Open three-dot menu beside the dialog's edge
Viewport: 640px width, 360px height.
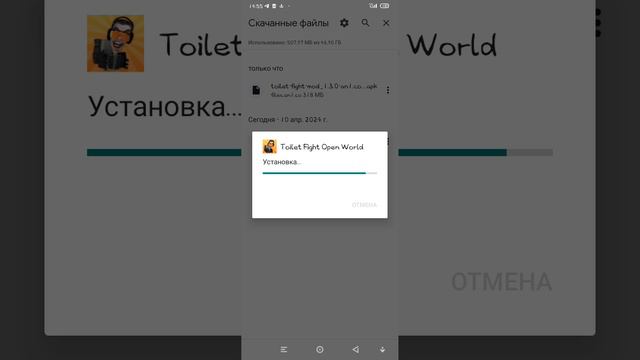coord(388,141)
